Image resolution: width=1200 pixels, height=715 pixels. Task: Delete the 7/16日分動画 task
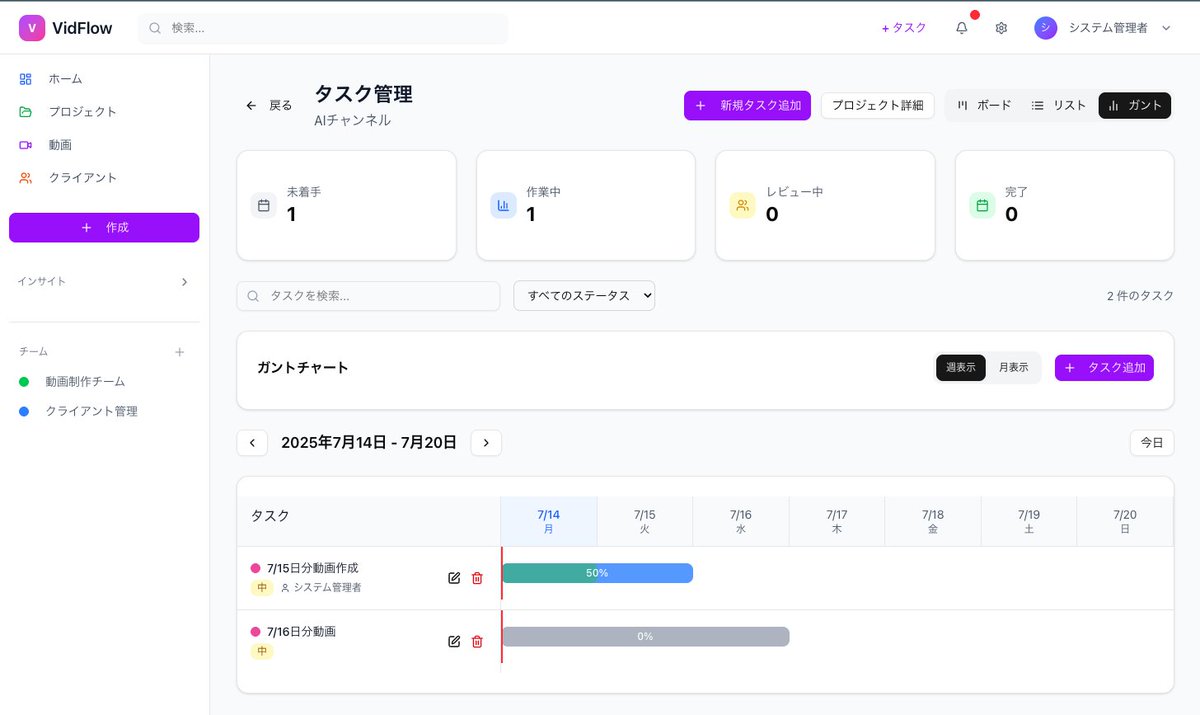(477, 641)
